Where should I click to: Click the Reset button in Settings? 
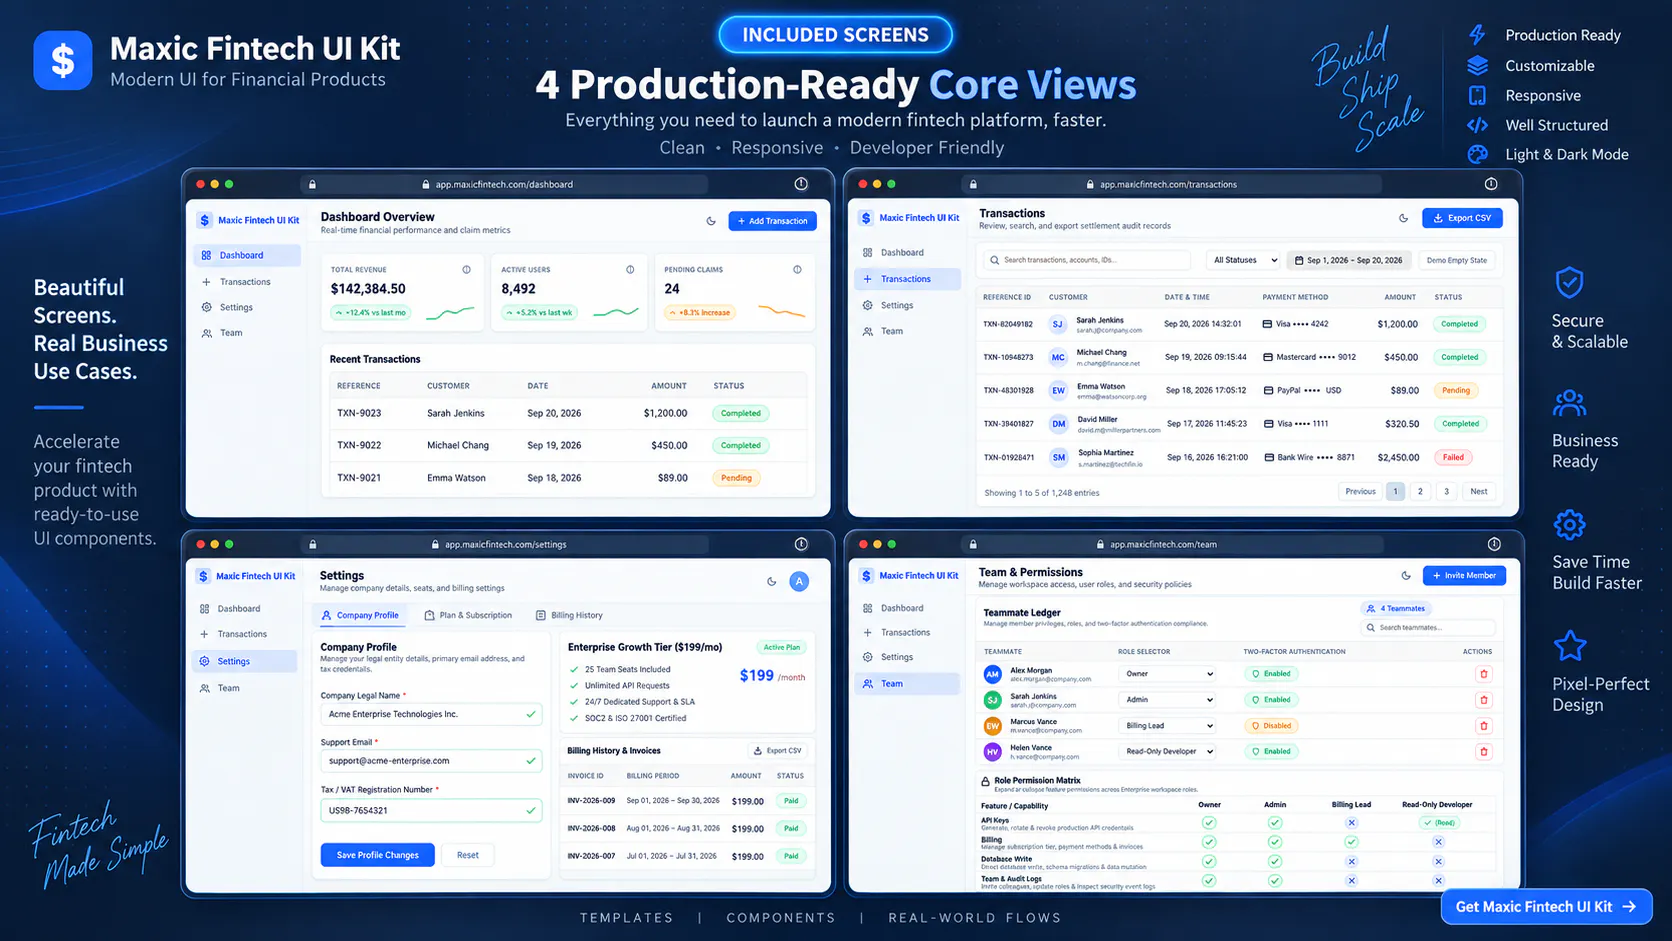[468, 855]
